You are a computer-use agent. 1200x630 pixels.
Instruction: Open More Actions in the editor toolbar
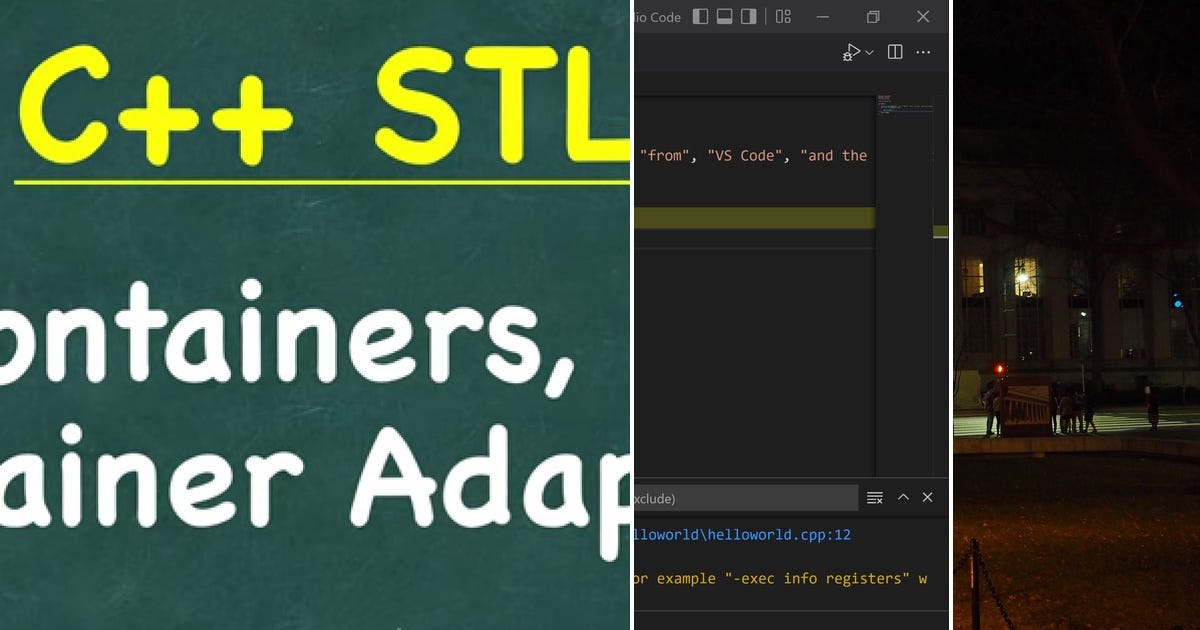(923, 52)
